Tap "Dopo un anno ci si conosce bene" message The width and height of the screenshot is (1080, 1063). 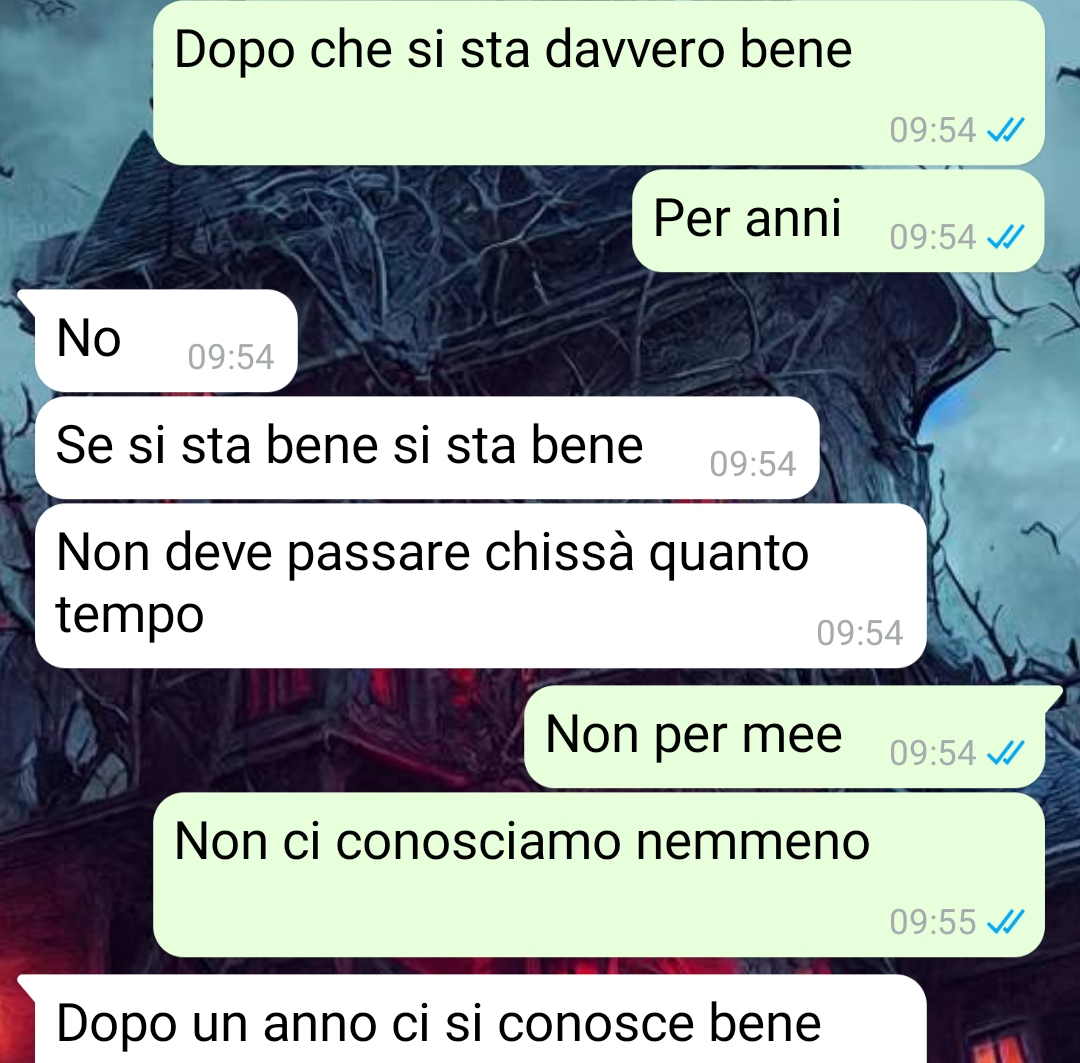point(480,1020)
